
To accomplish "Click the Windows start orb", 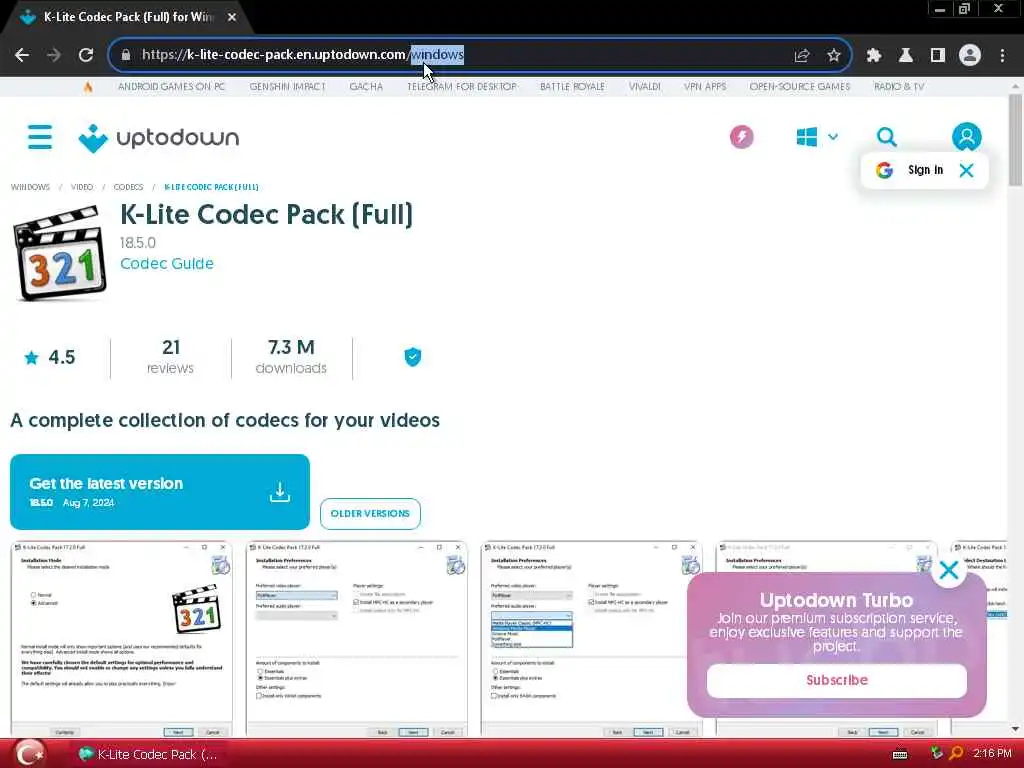I will (x=30, y=754).
